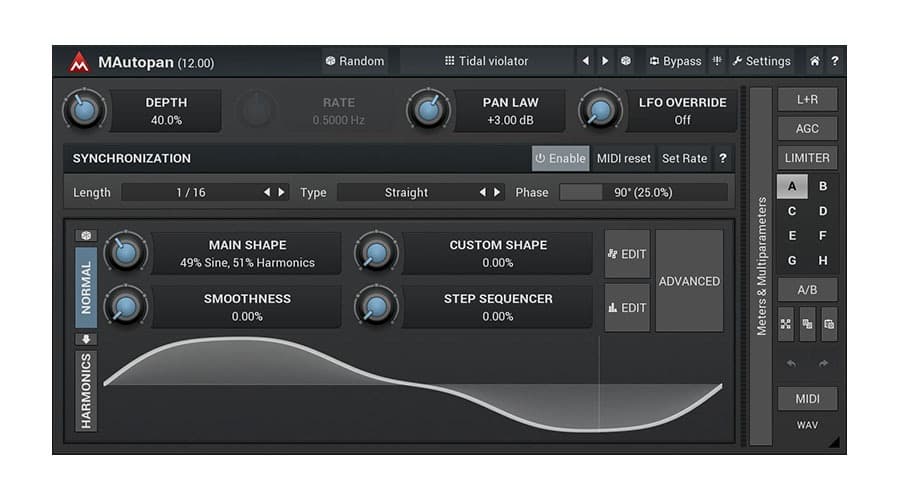Select preset slot B
This screenshot has height=500, width=900.
tap(823, 186)
